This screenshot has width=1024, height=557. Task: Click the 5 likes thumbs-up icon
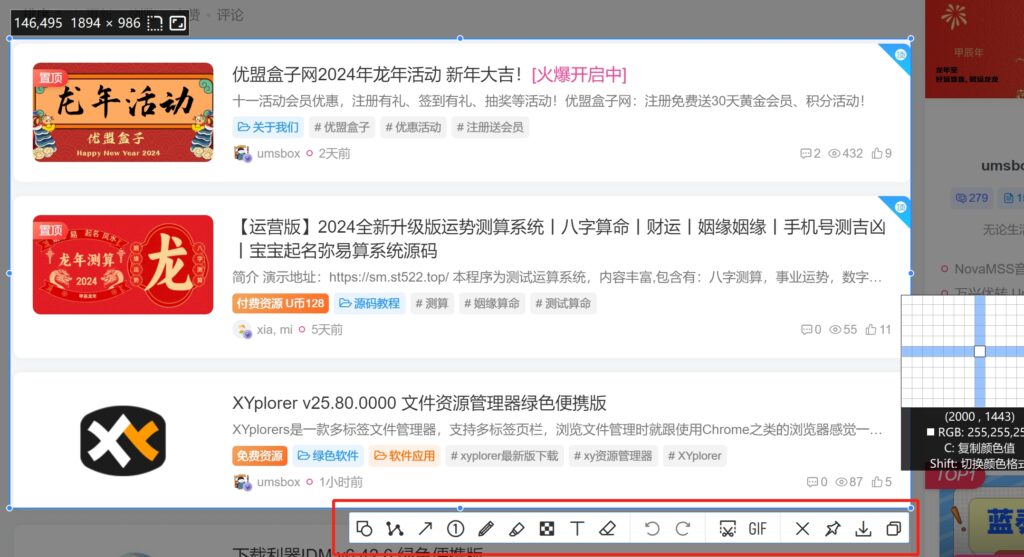pos(877,482)
